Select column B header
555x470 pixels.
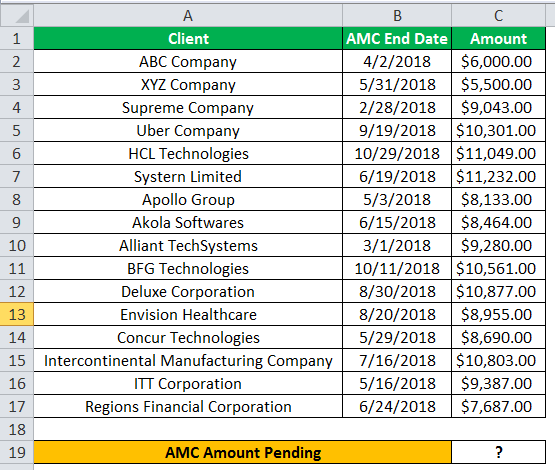click(397, 16)
